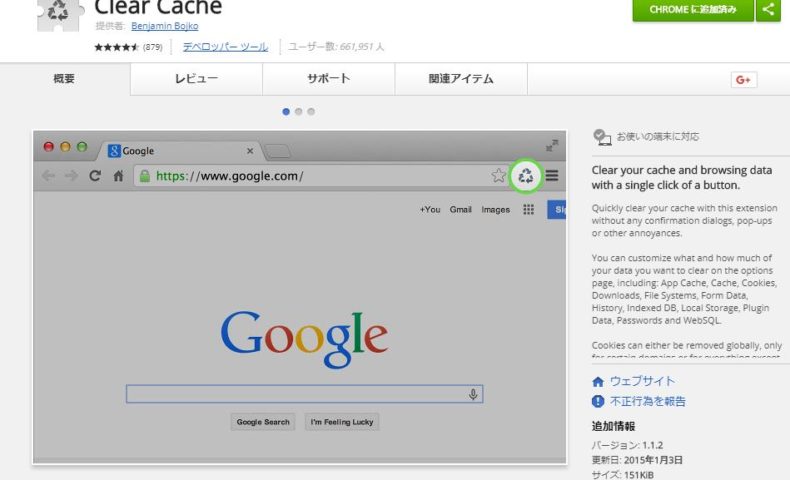The height and width of the screenshot is (480, 790).
Task: Click the home icon beside ウェブサイト
Action: 598,382
